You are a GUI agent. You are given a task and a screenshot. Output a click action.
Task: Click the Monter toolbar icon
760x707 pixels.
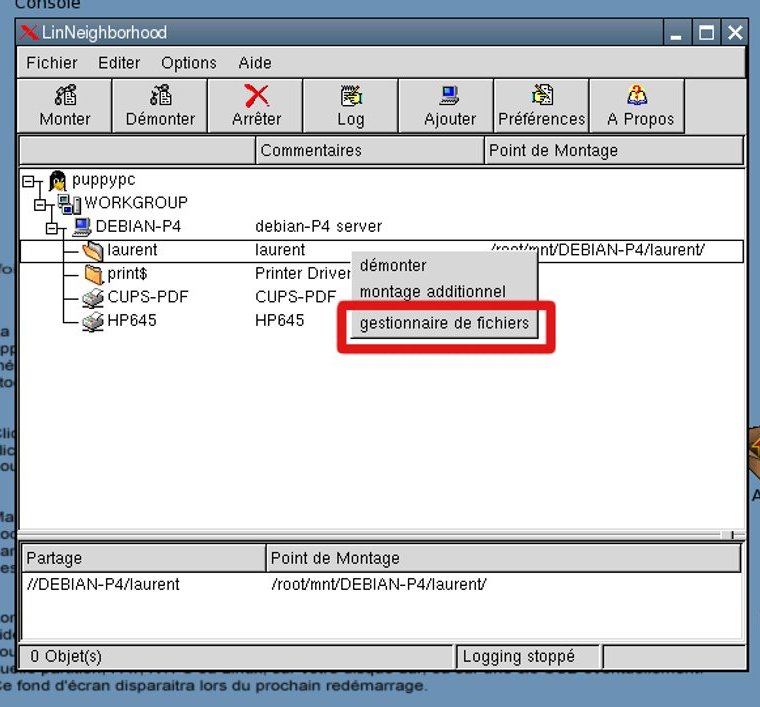[65, 96]
